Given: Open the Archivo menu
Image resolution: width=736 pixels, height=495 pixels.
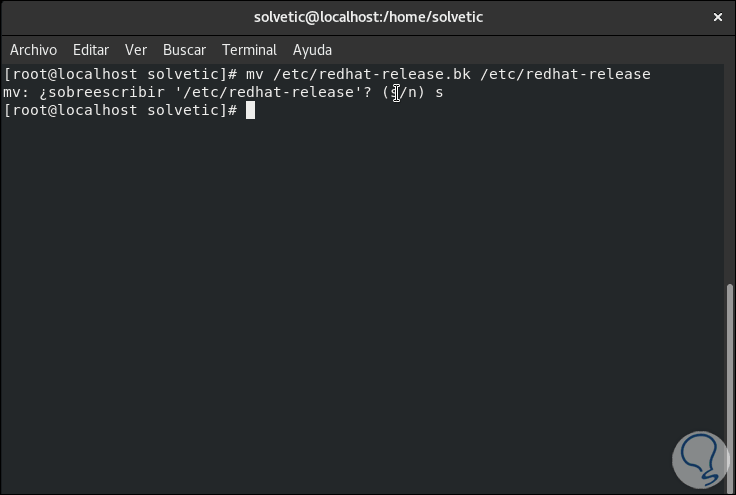Looking at the screenshot, I should pos(33,50).
